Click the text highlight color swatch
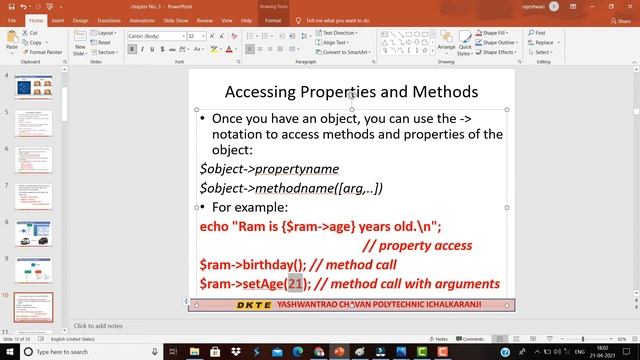This screenshot has height=360, width=640. (214, 49)
